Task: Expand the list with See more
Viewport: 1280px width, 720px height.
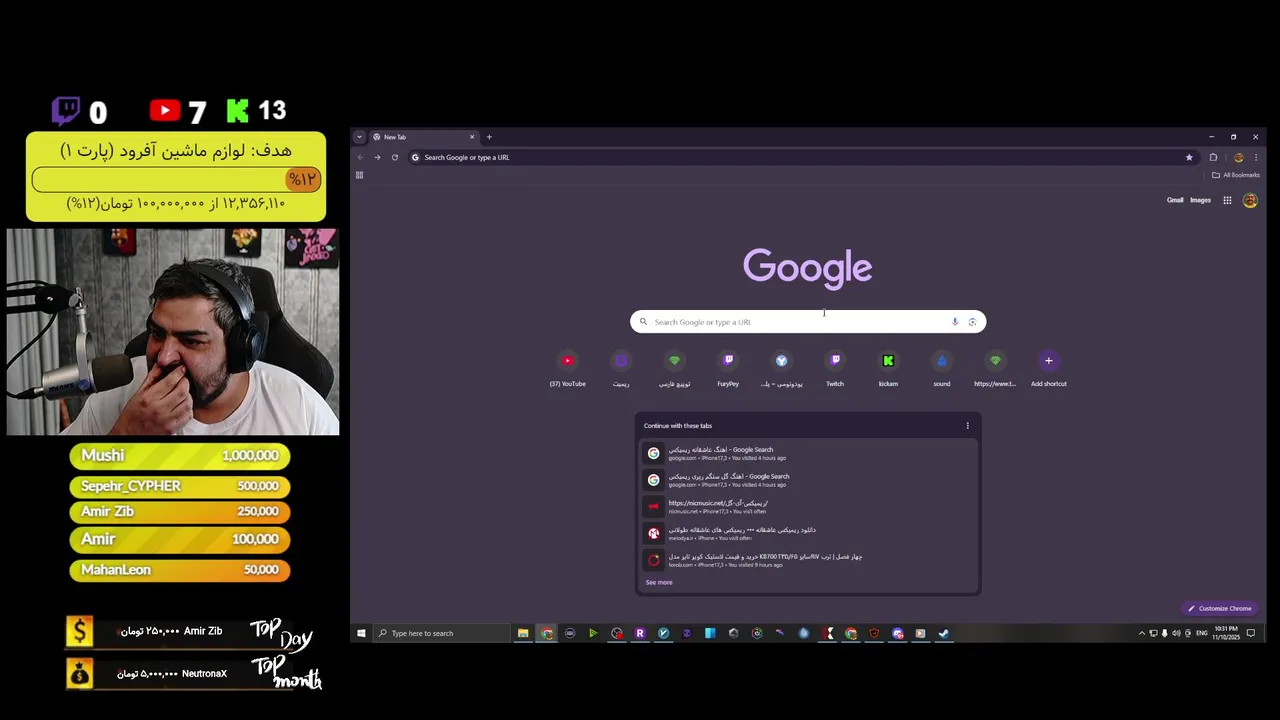Action: tap(659, 582)
